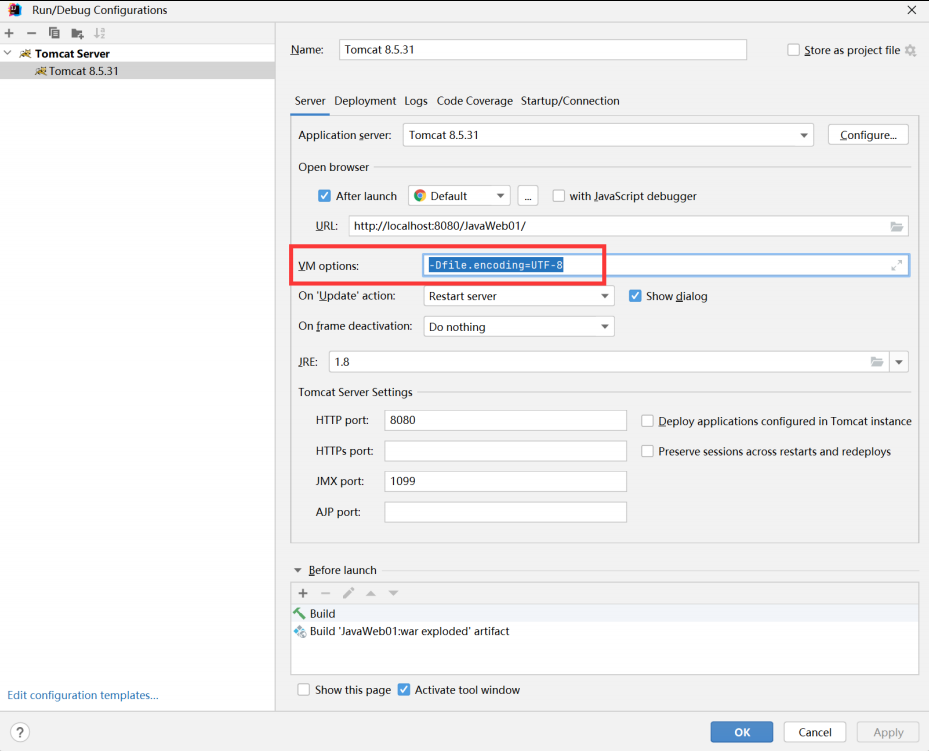Click JMX port field 1099

pyautogui.click(x=505, y=482)
